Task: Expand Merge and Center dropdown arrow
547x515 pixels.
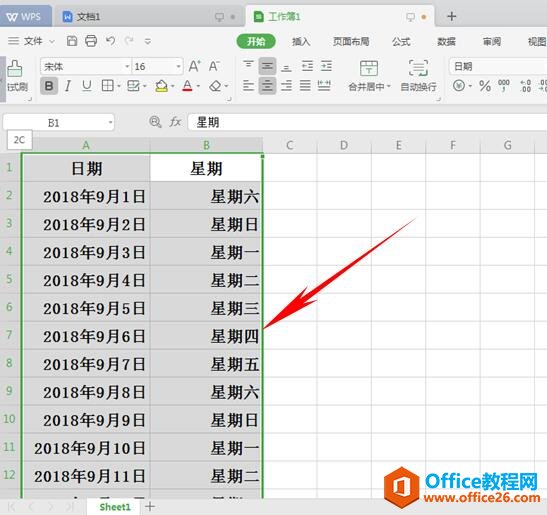Action: pos(389,86)
